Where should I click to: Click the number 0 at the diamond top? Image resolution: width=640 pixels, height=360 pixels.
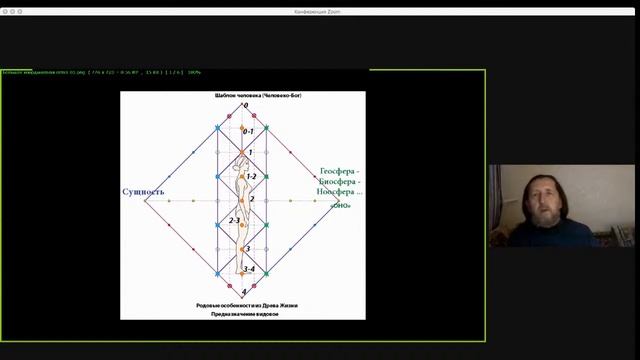click(246, 105)
